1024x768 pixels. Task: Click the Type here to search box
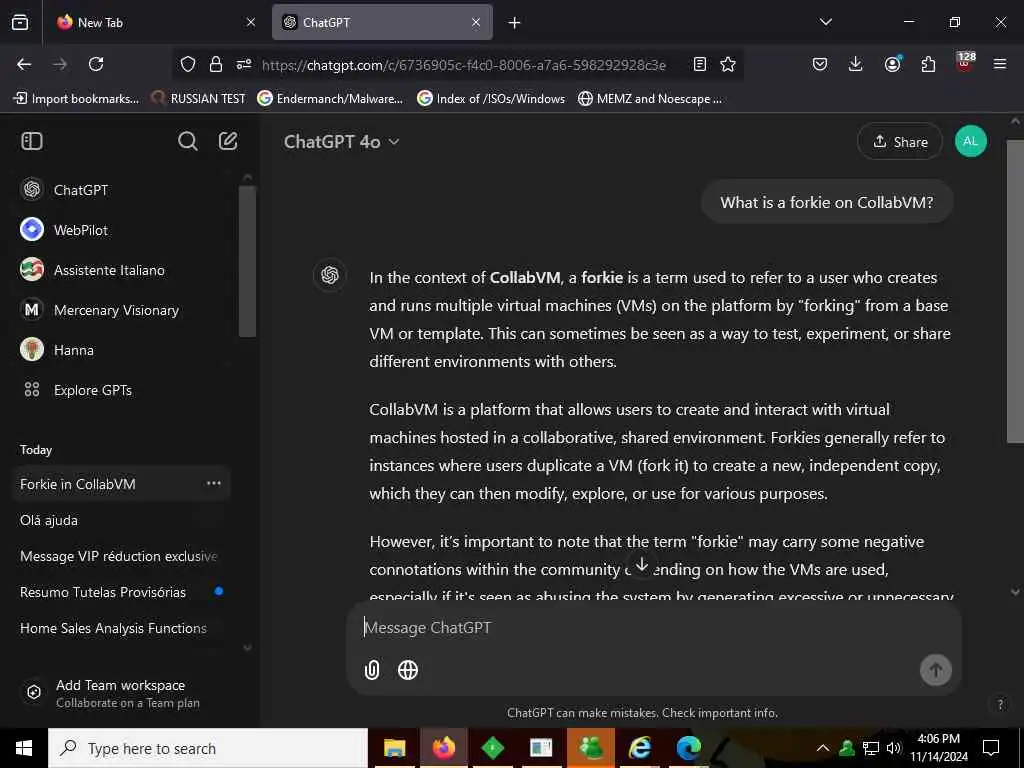(x=208, y=748)
